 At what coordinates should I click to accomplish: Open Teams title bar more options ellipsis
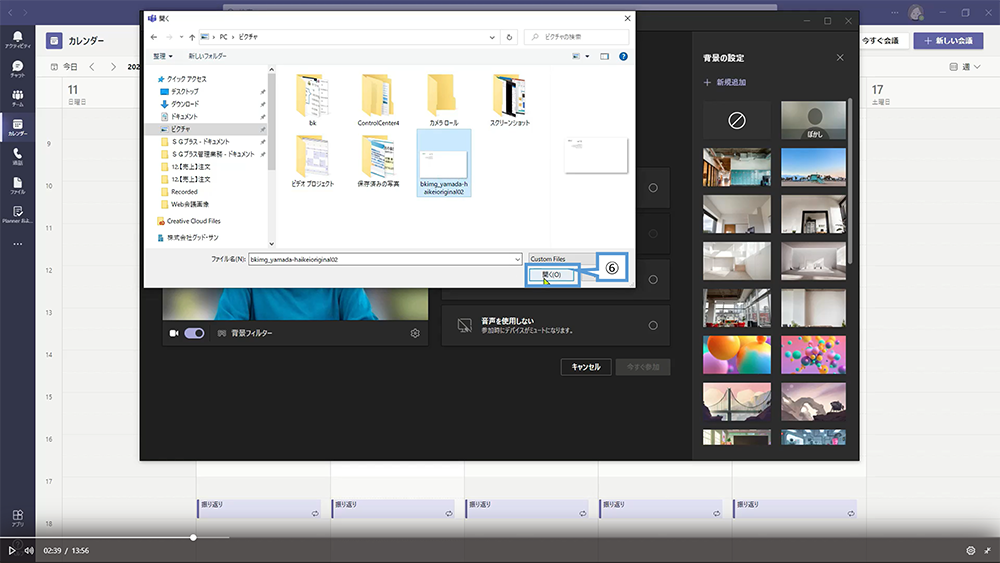pyautogui.click(x=894, y=12)
